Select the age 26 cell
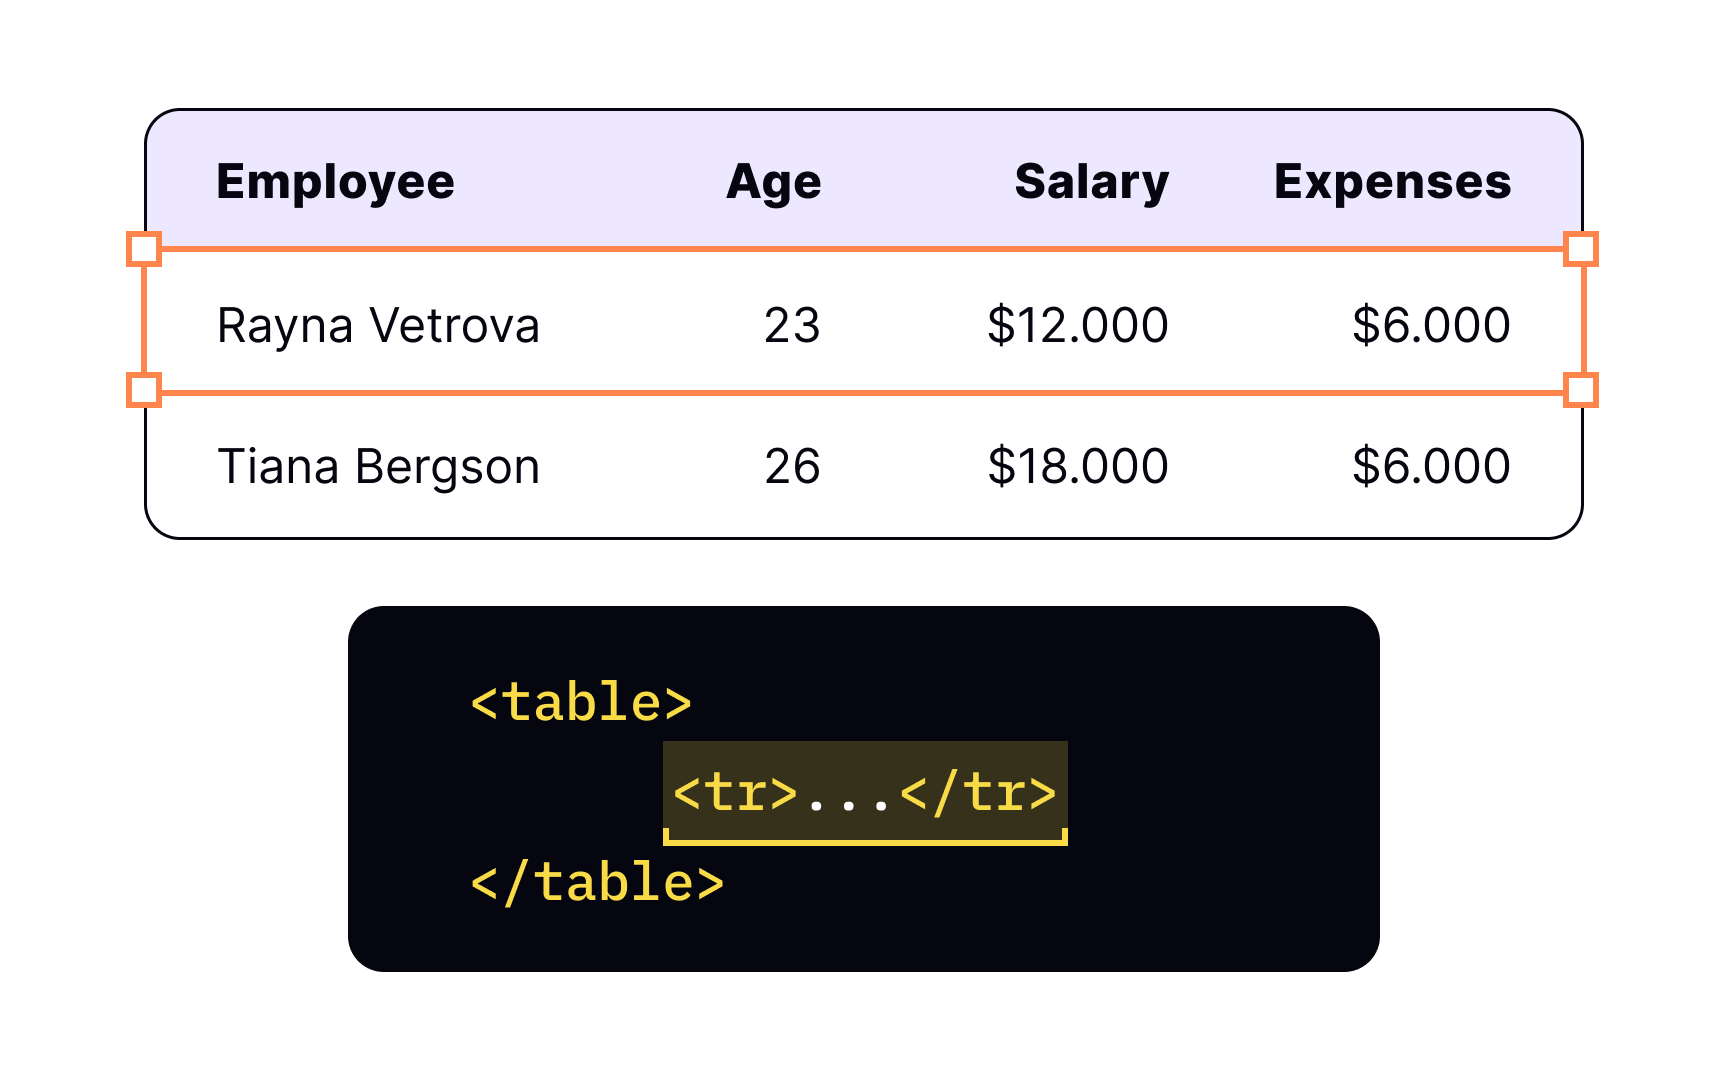Viewport: 1728px width, 1080px height. pos(792,467)
